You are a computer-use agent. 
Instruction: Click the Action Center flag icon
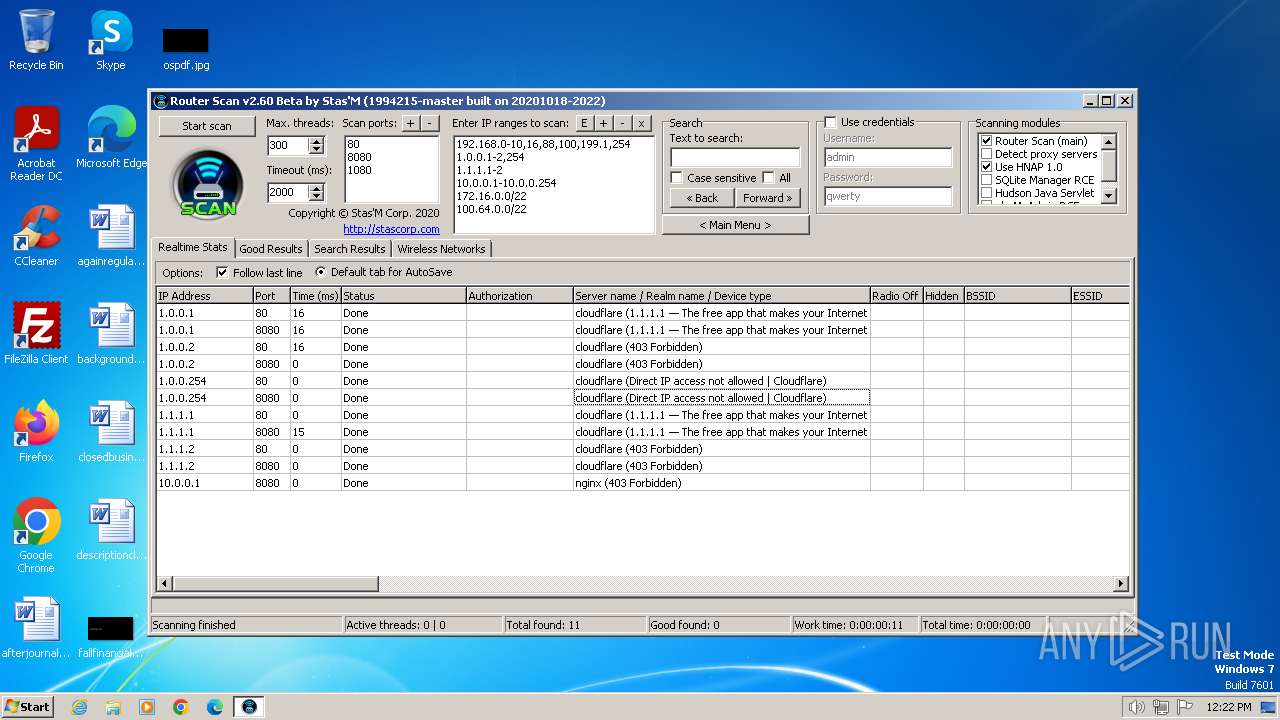click(1184, 707)
